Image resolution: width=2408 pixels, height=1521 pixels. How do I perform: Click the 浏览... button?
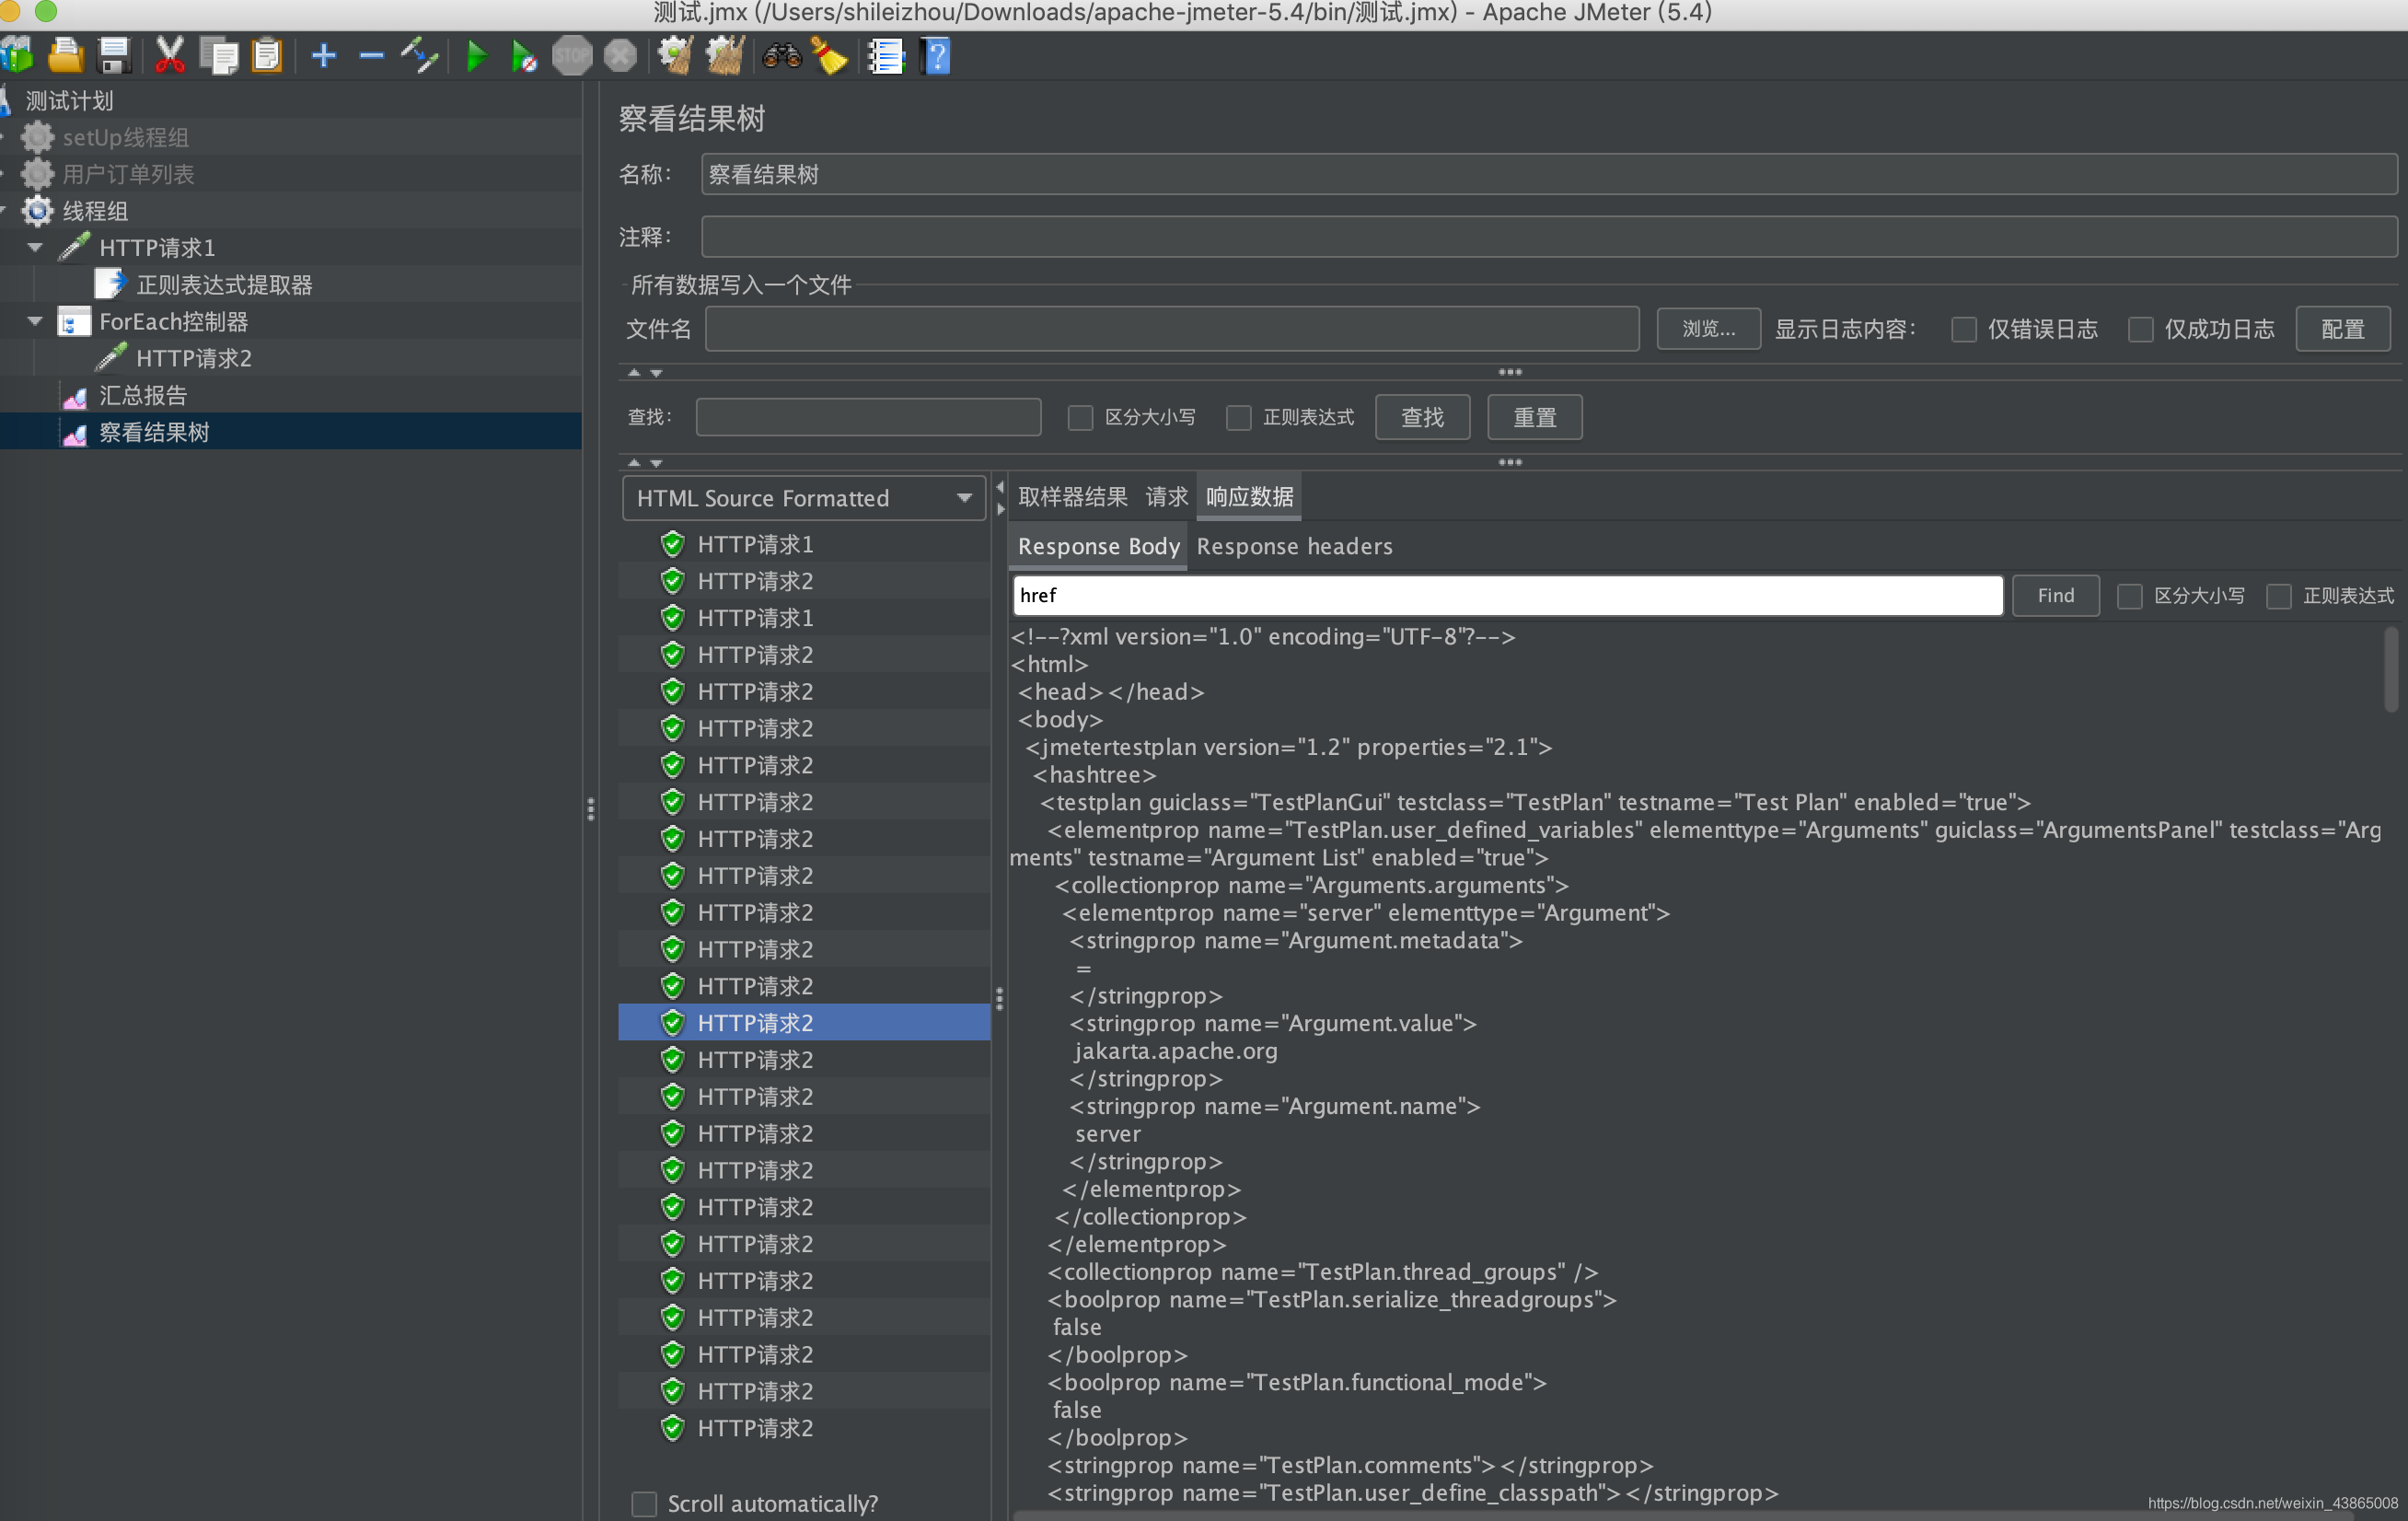1708,329
